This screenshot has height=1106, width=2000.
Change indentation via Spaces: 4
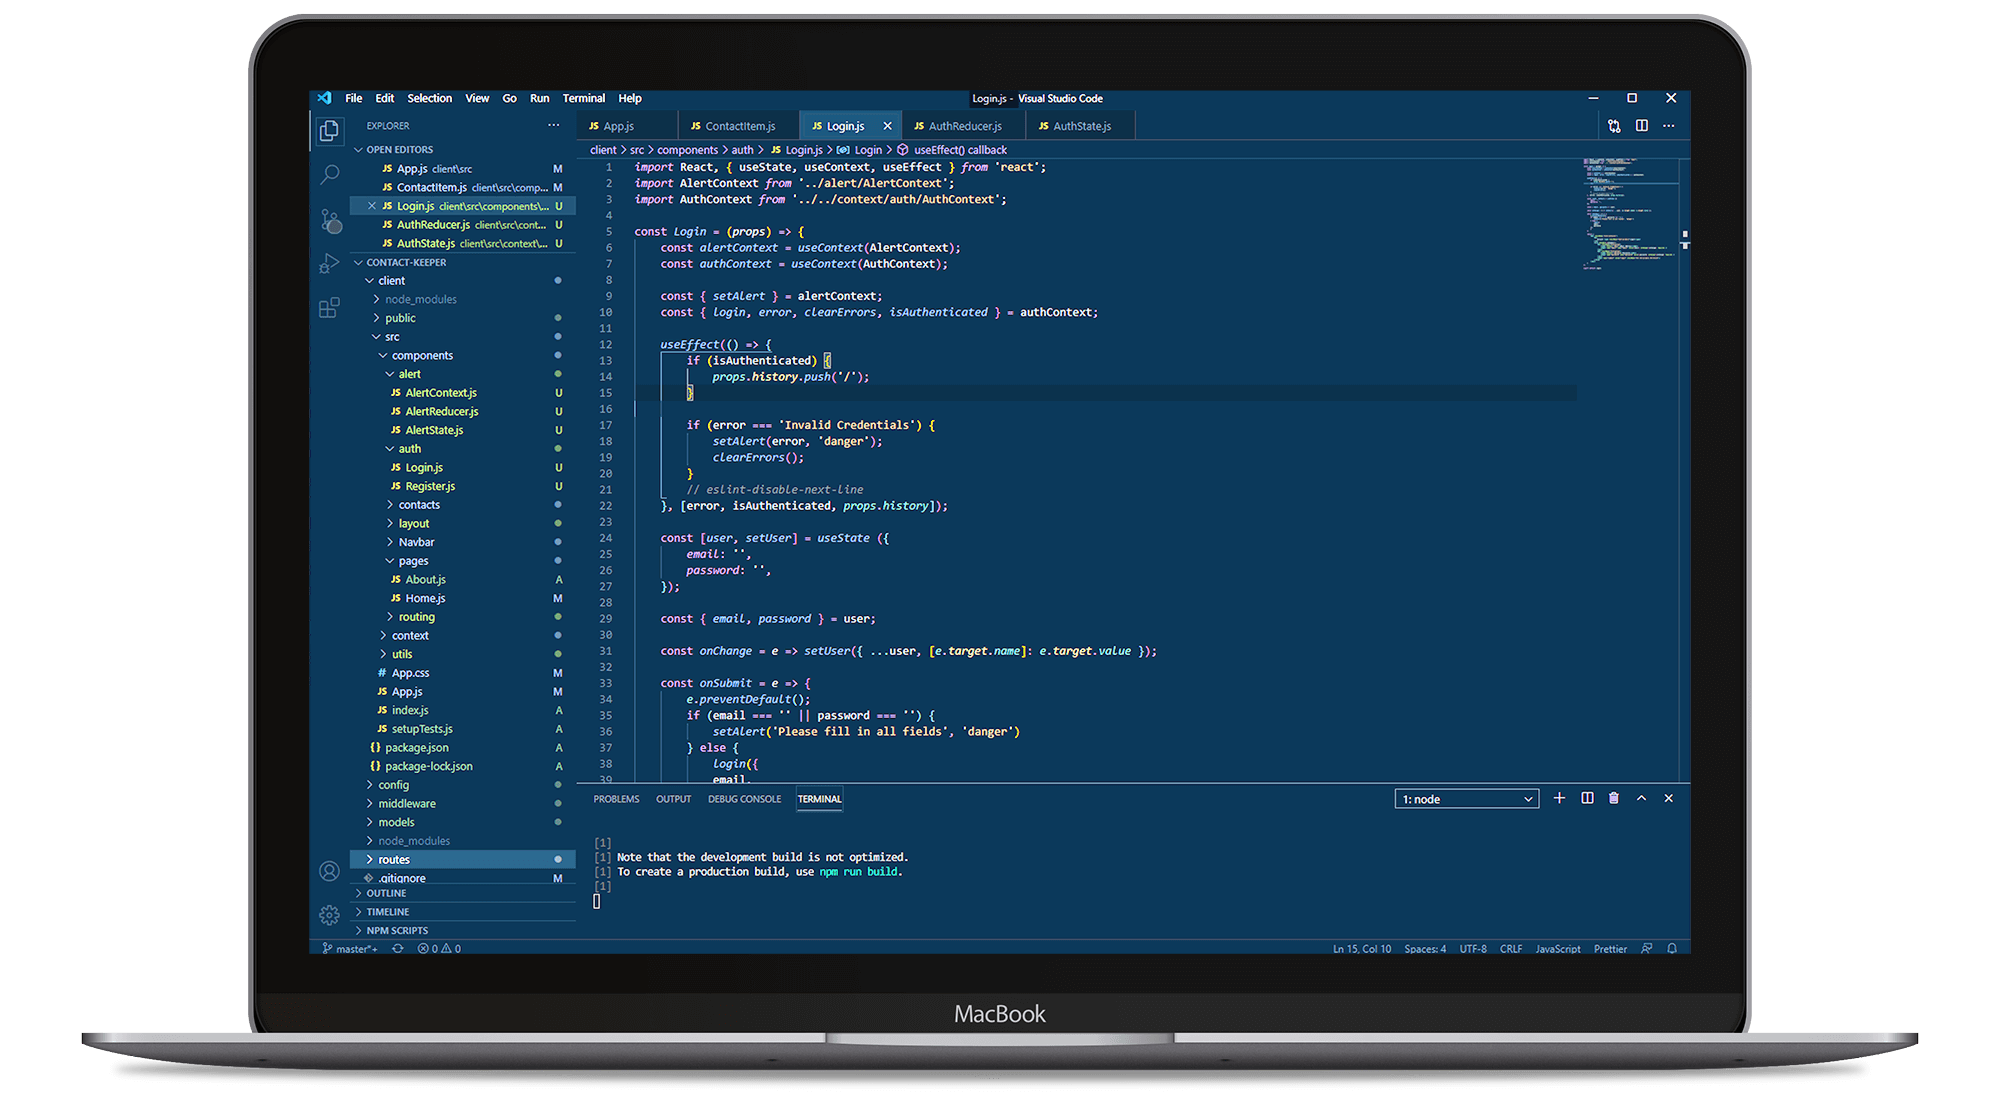pyautogui.click(x=1425, y=949)
